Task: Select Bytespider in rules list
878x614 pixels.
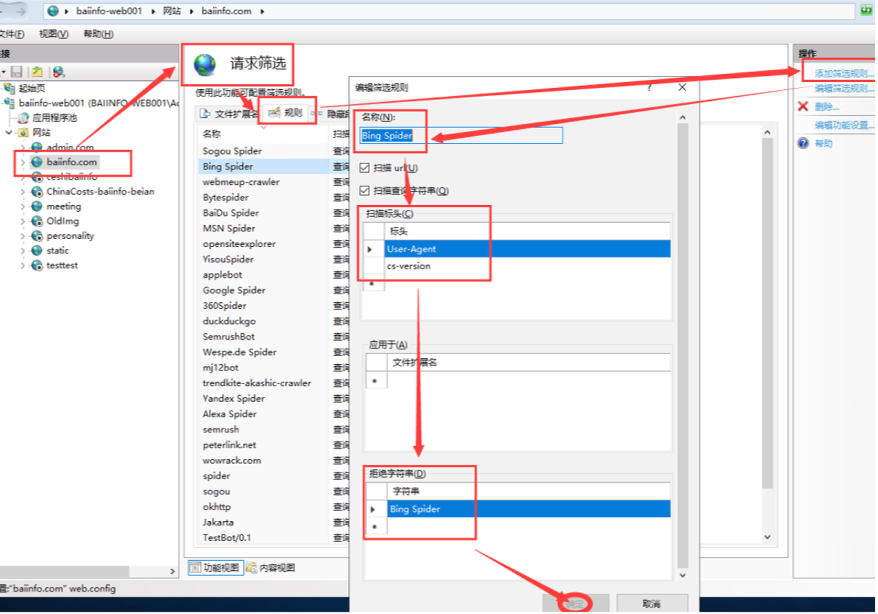Action: [x=226, y=198]
